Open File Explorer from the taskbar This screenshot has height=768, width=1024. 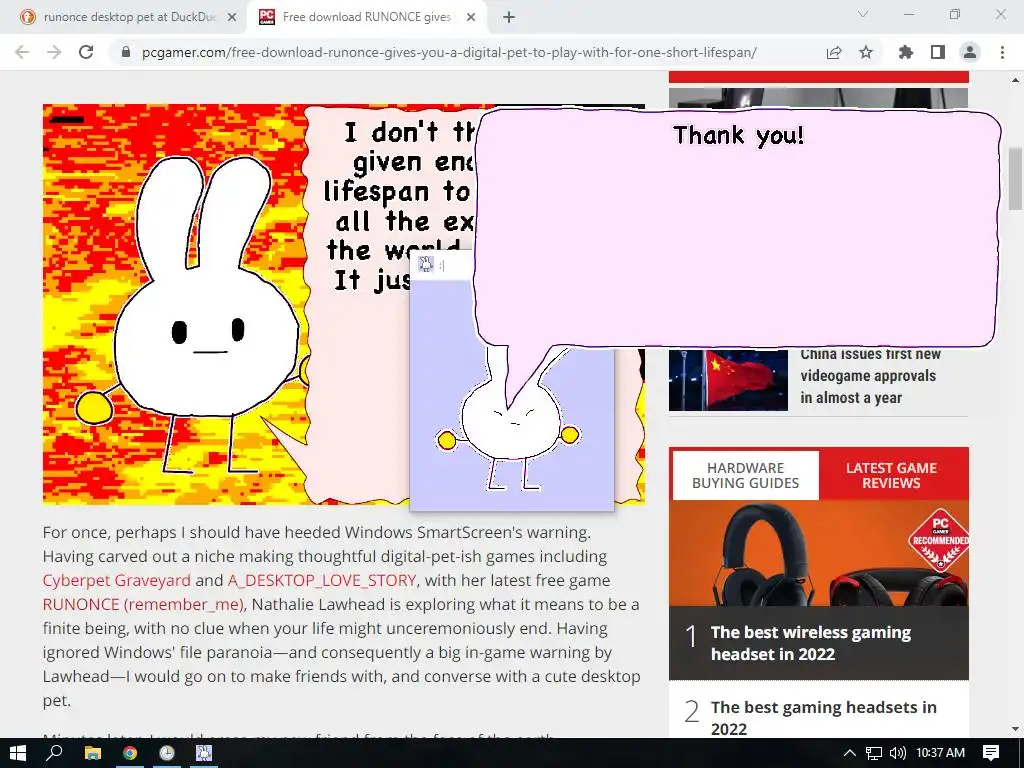tap(93, 753)
